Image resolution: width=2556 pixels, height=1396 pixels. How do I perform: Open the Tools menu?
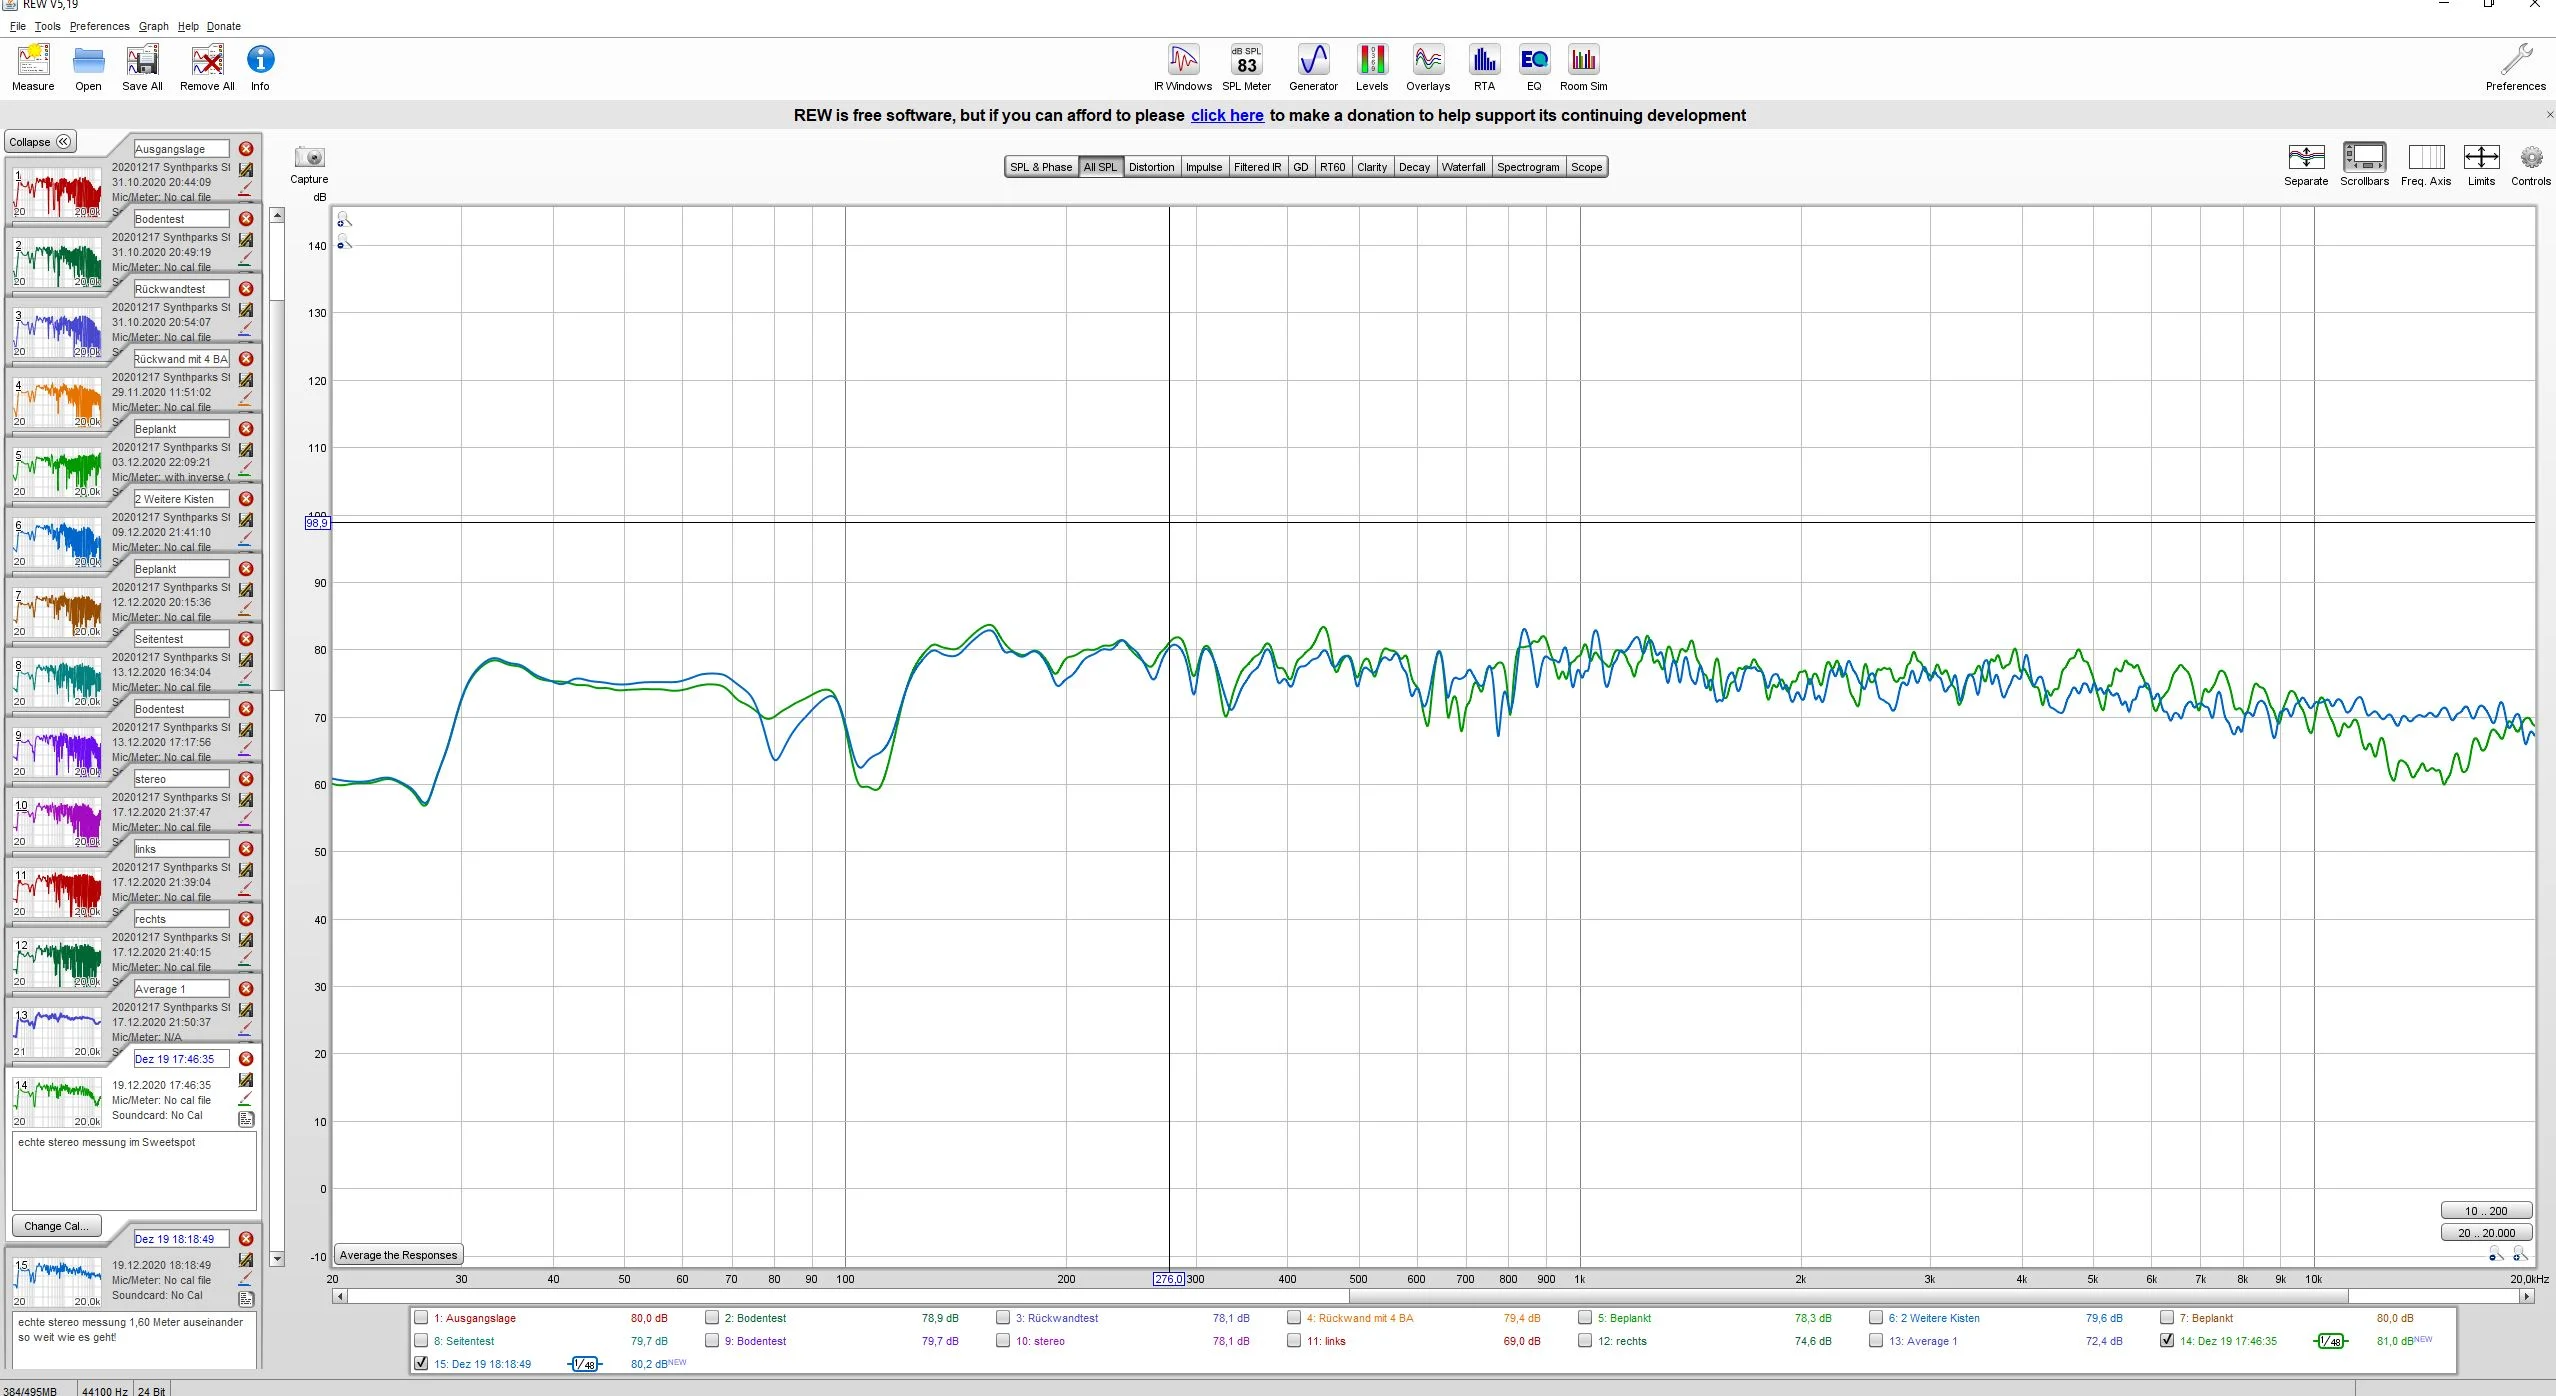pyautogui.click(x=47, y=26)
